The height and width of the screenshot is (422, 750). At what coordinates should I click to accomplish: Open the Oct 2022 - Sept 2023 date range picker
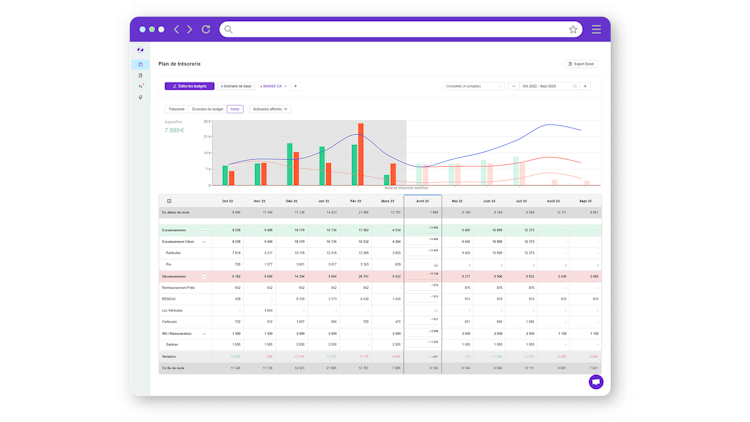(x=549, y=86)
